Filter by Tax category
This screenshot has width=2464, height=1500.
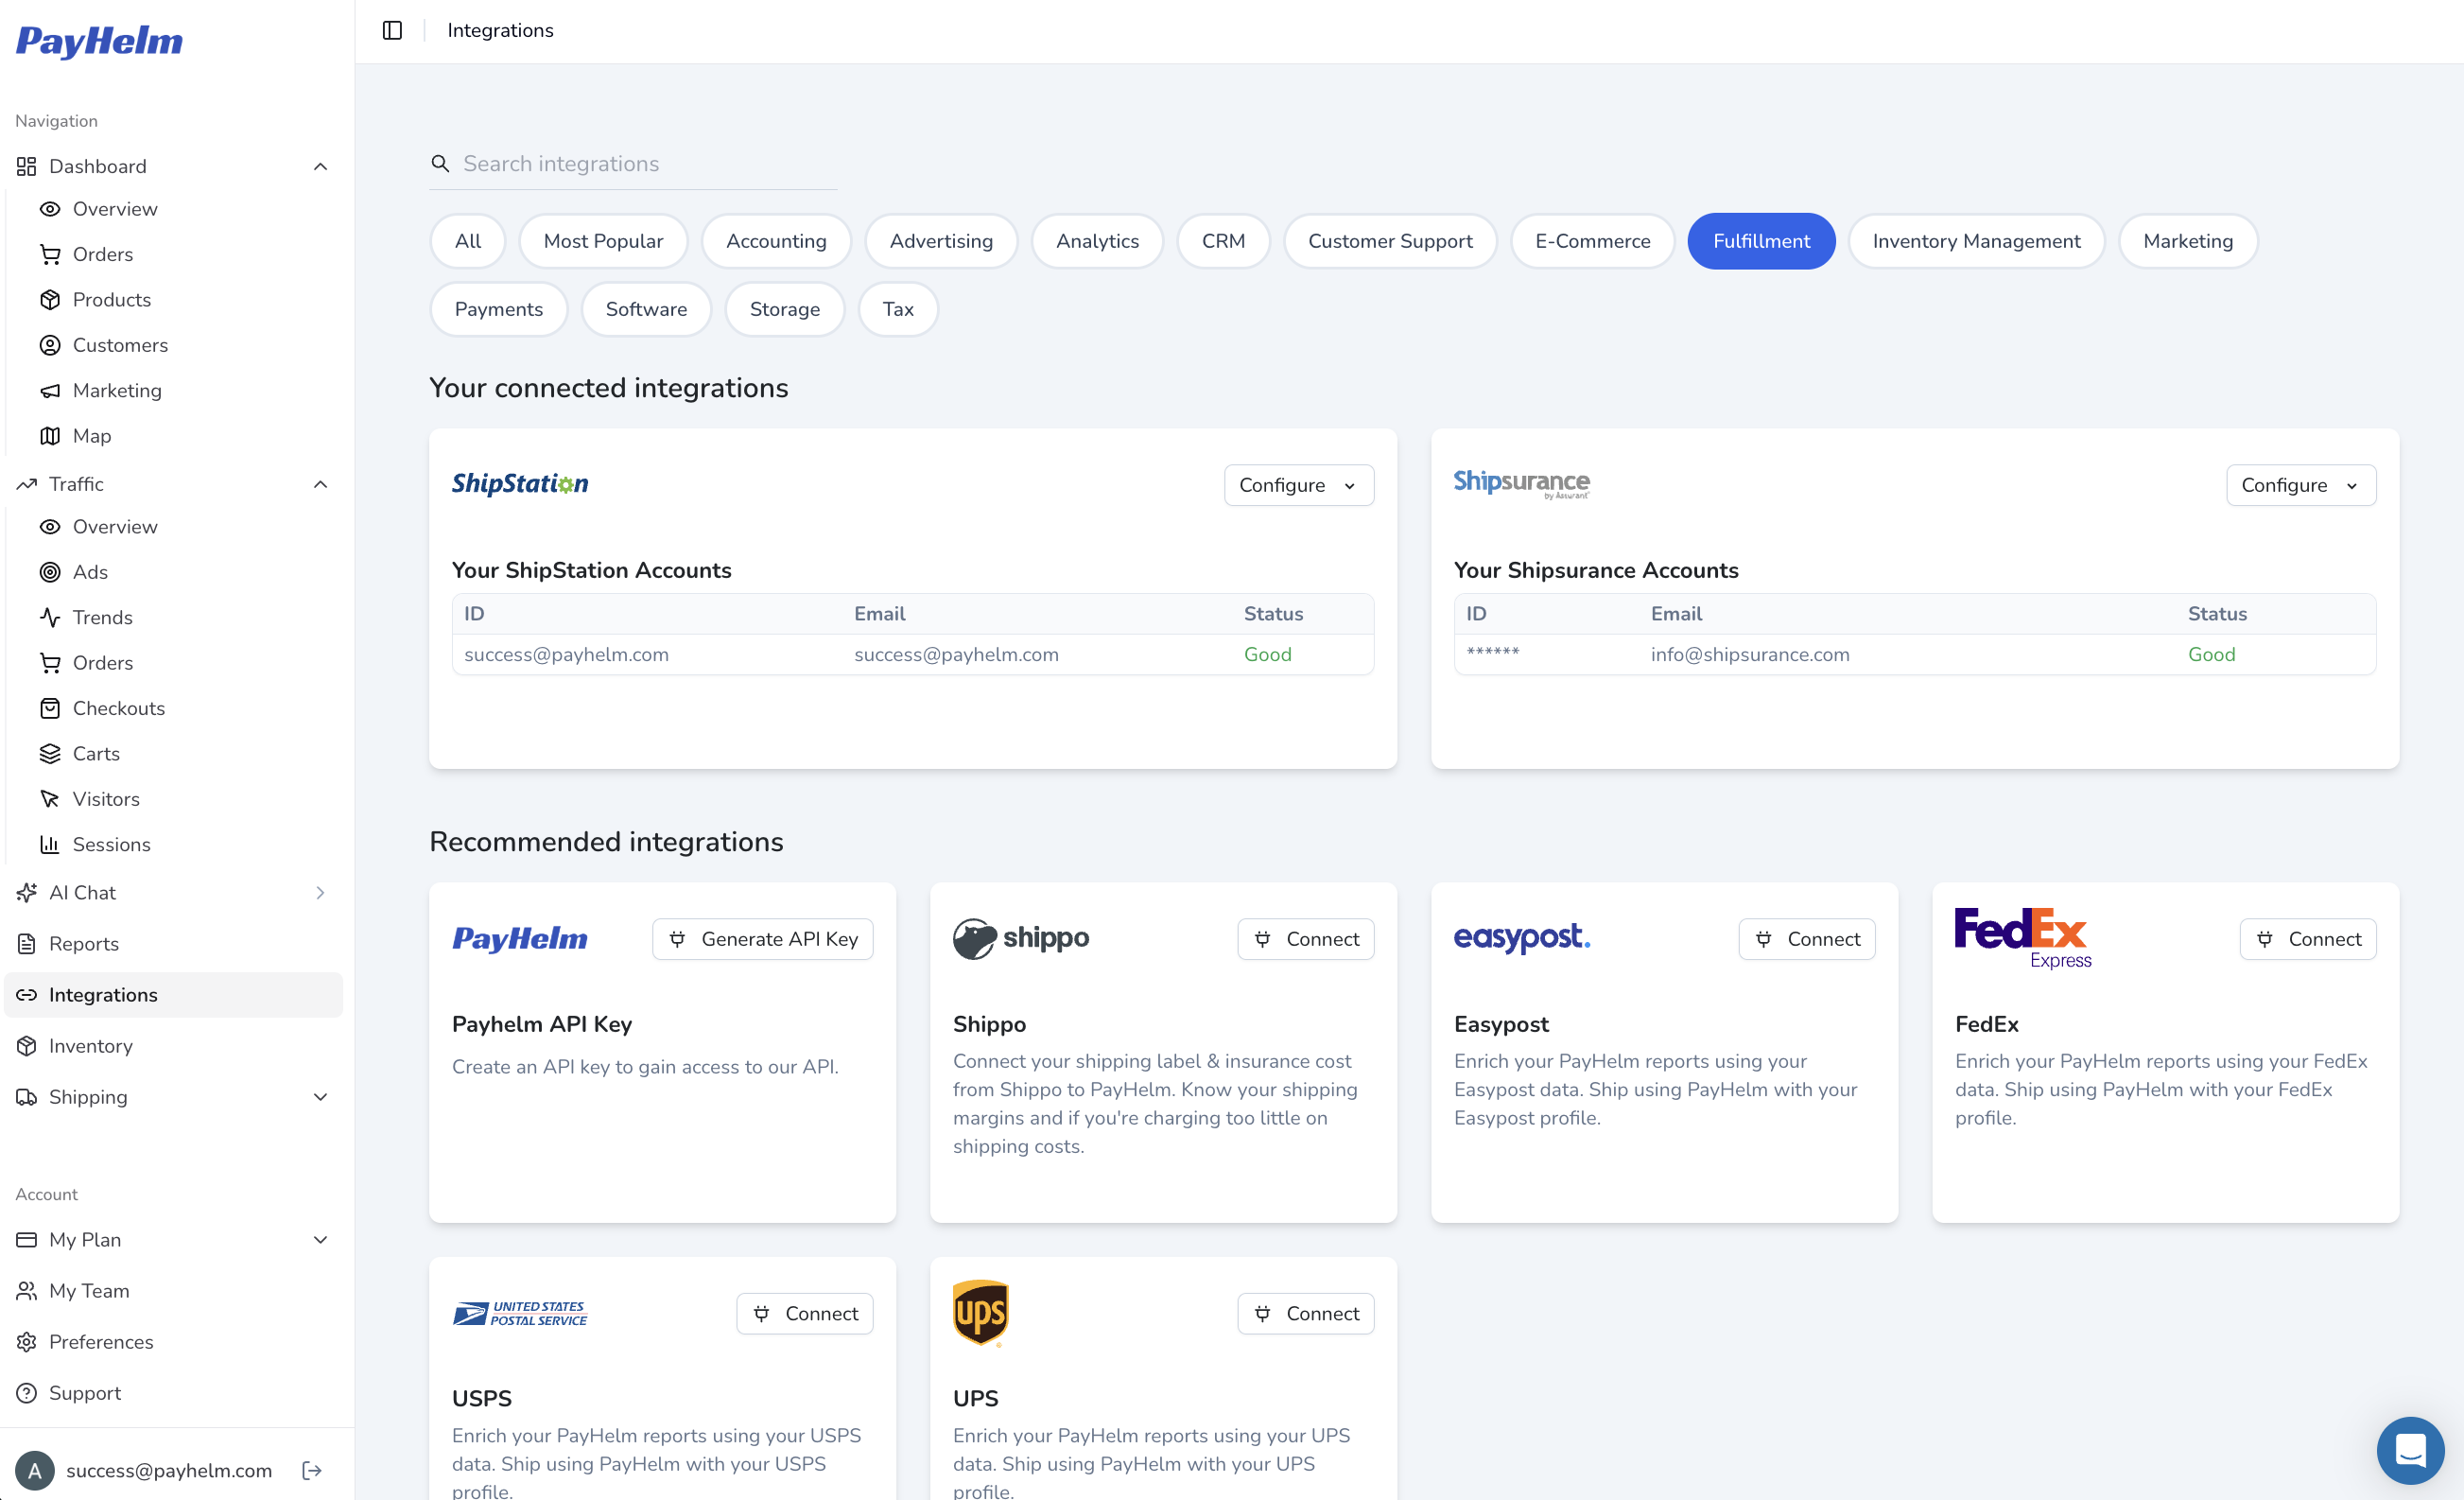[x=897, y=309]
